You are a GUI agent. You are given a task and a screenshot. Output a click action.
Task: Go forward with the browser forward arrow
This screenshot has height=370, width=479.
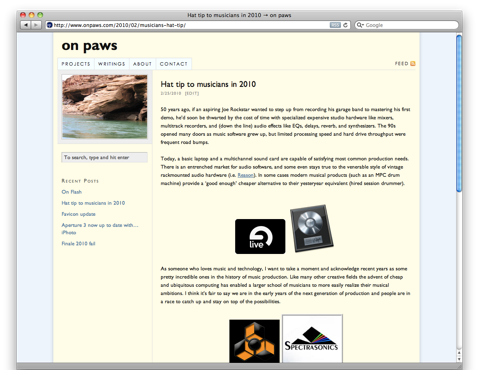36,25
